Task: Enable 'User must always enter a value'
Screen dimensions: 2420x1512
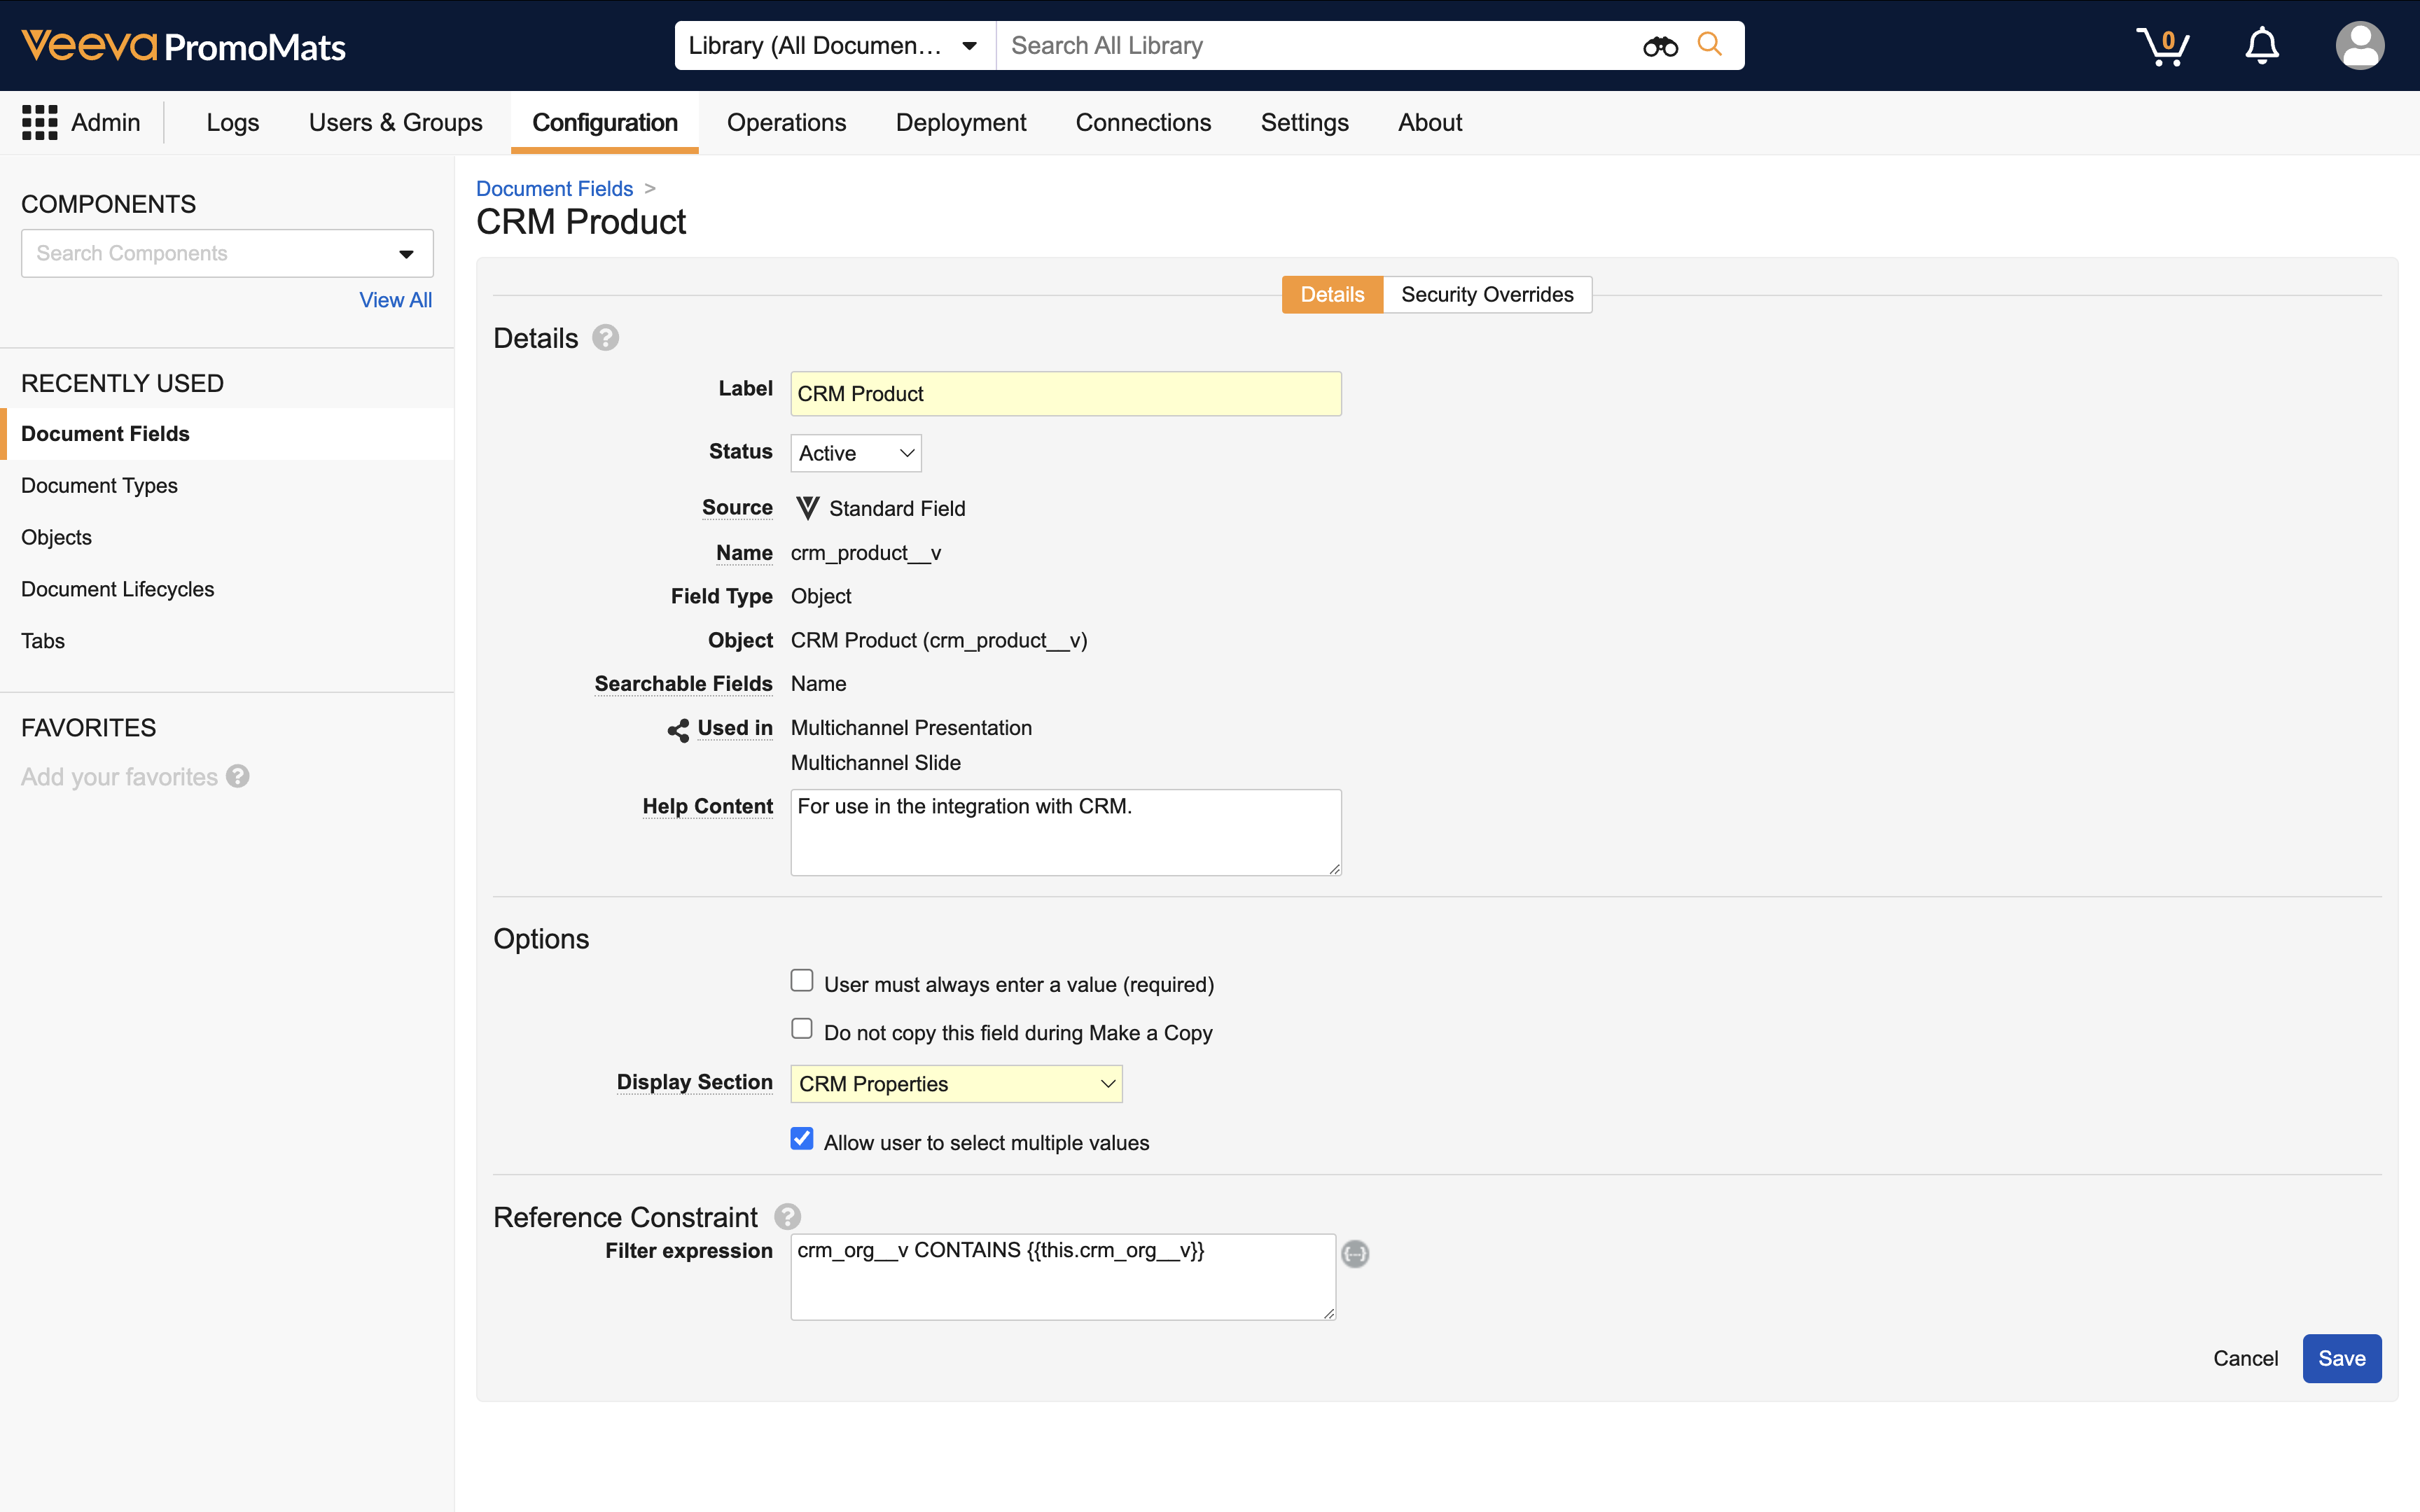Action: click(x=802, y=981)
